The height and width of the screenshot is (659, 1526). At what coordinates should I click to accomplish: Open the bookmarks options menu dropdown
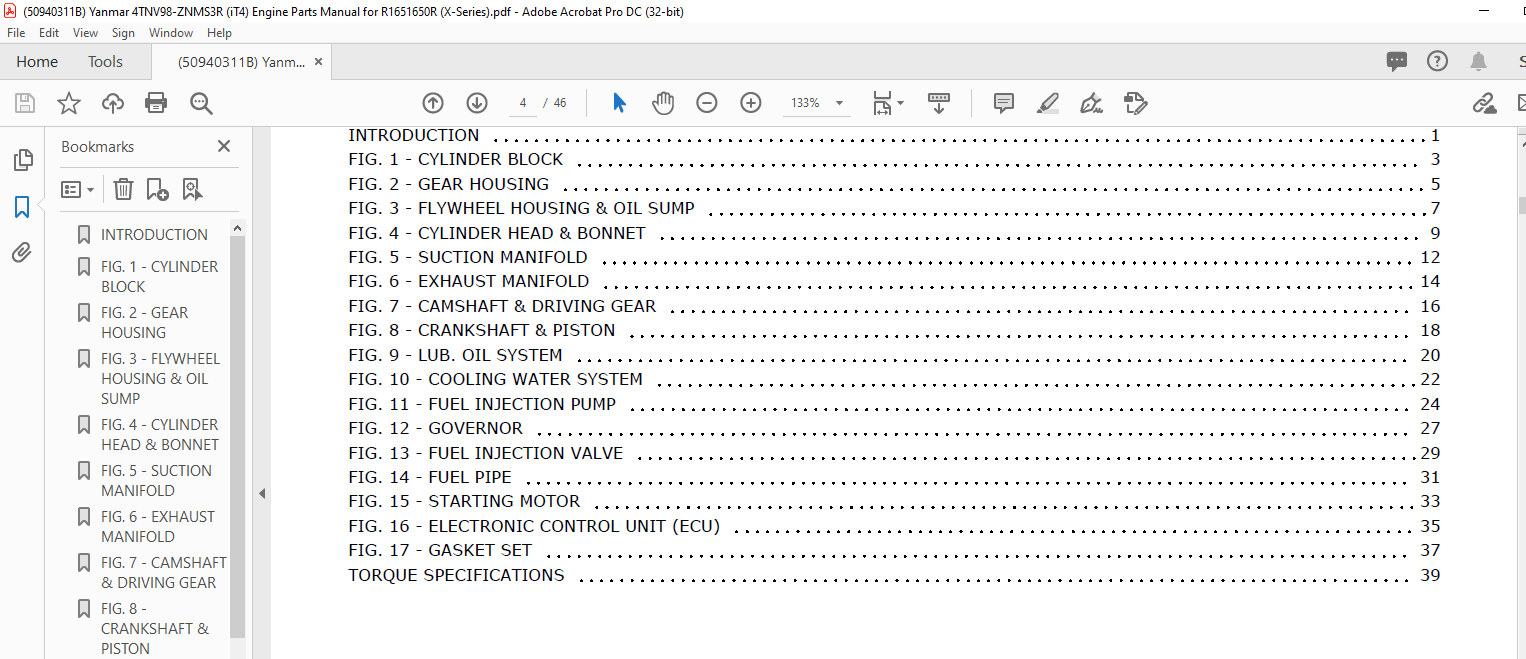click(x=77, y=189)
